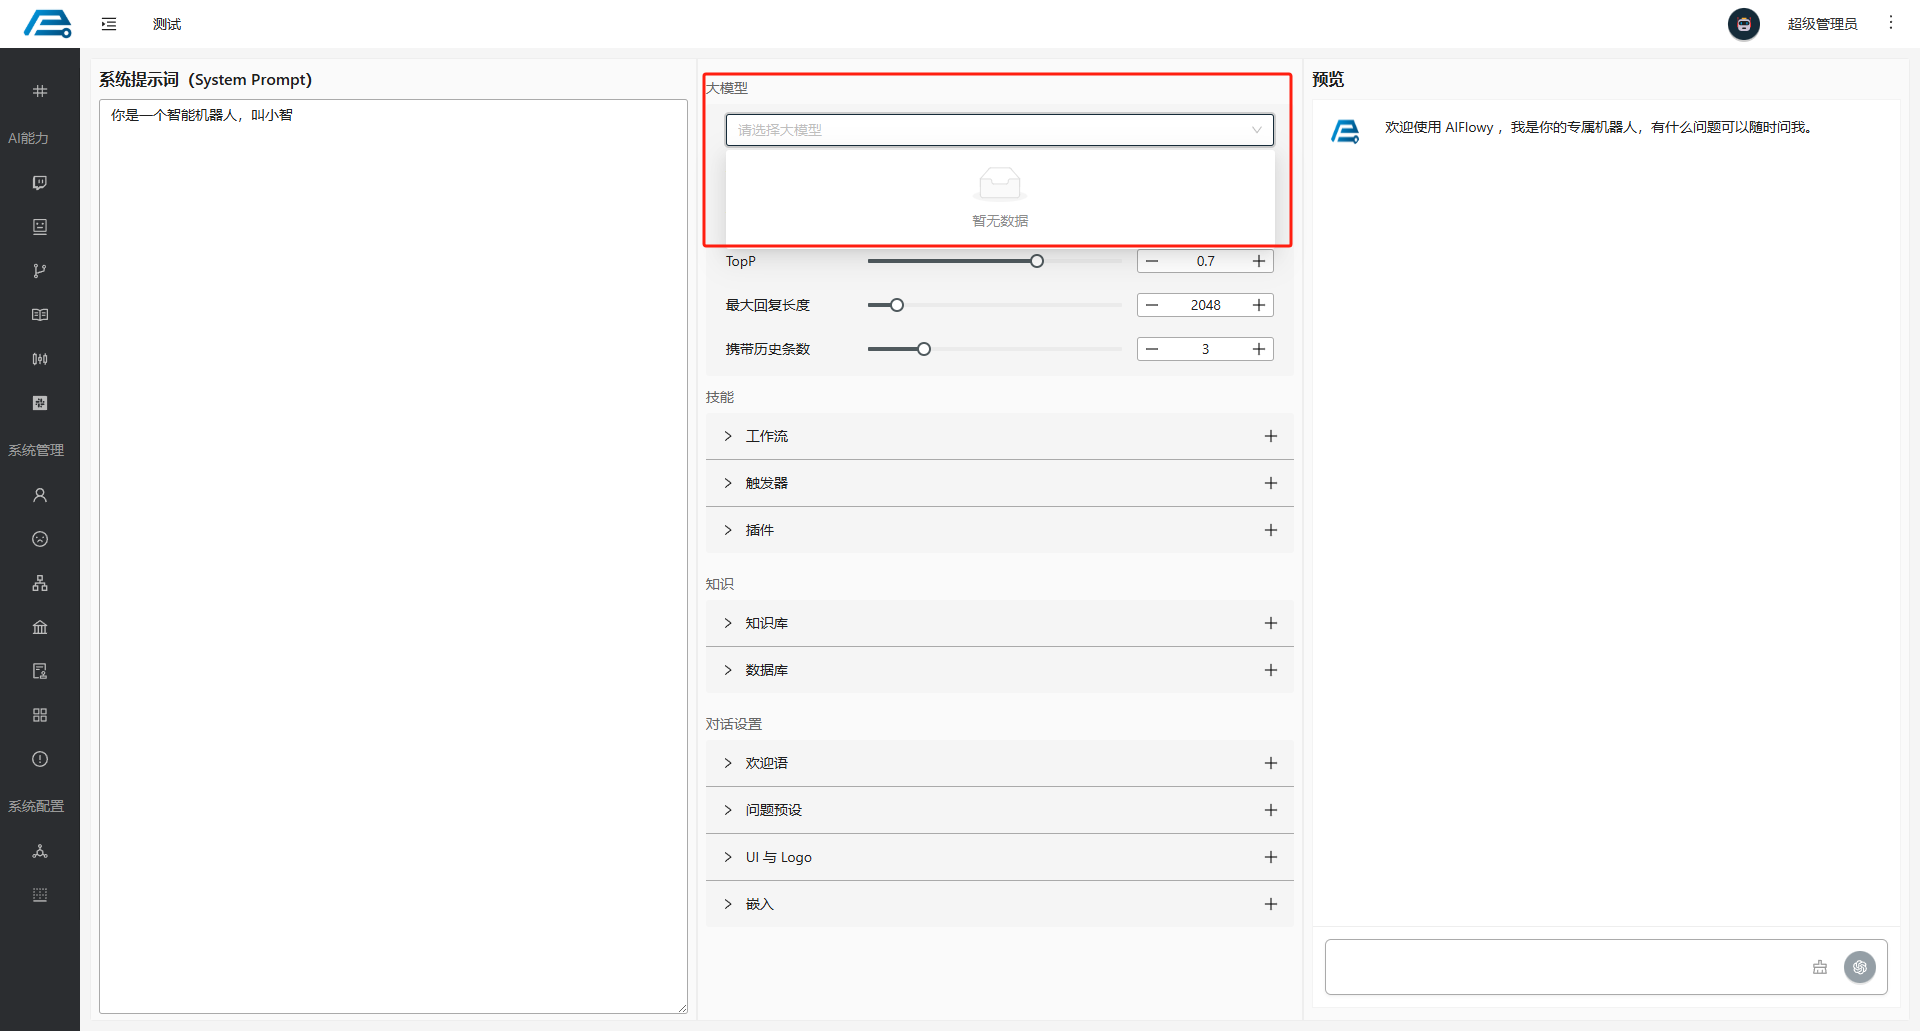Open the exclamation circle log icon in sidebar
The image size is (1920, 1031).
[x=40, y=759]
